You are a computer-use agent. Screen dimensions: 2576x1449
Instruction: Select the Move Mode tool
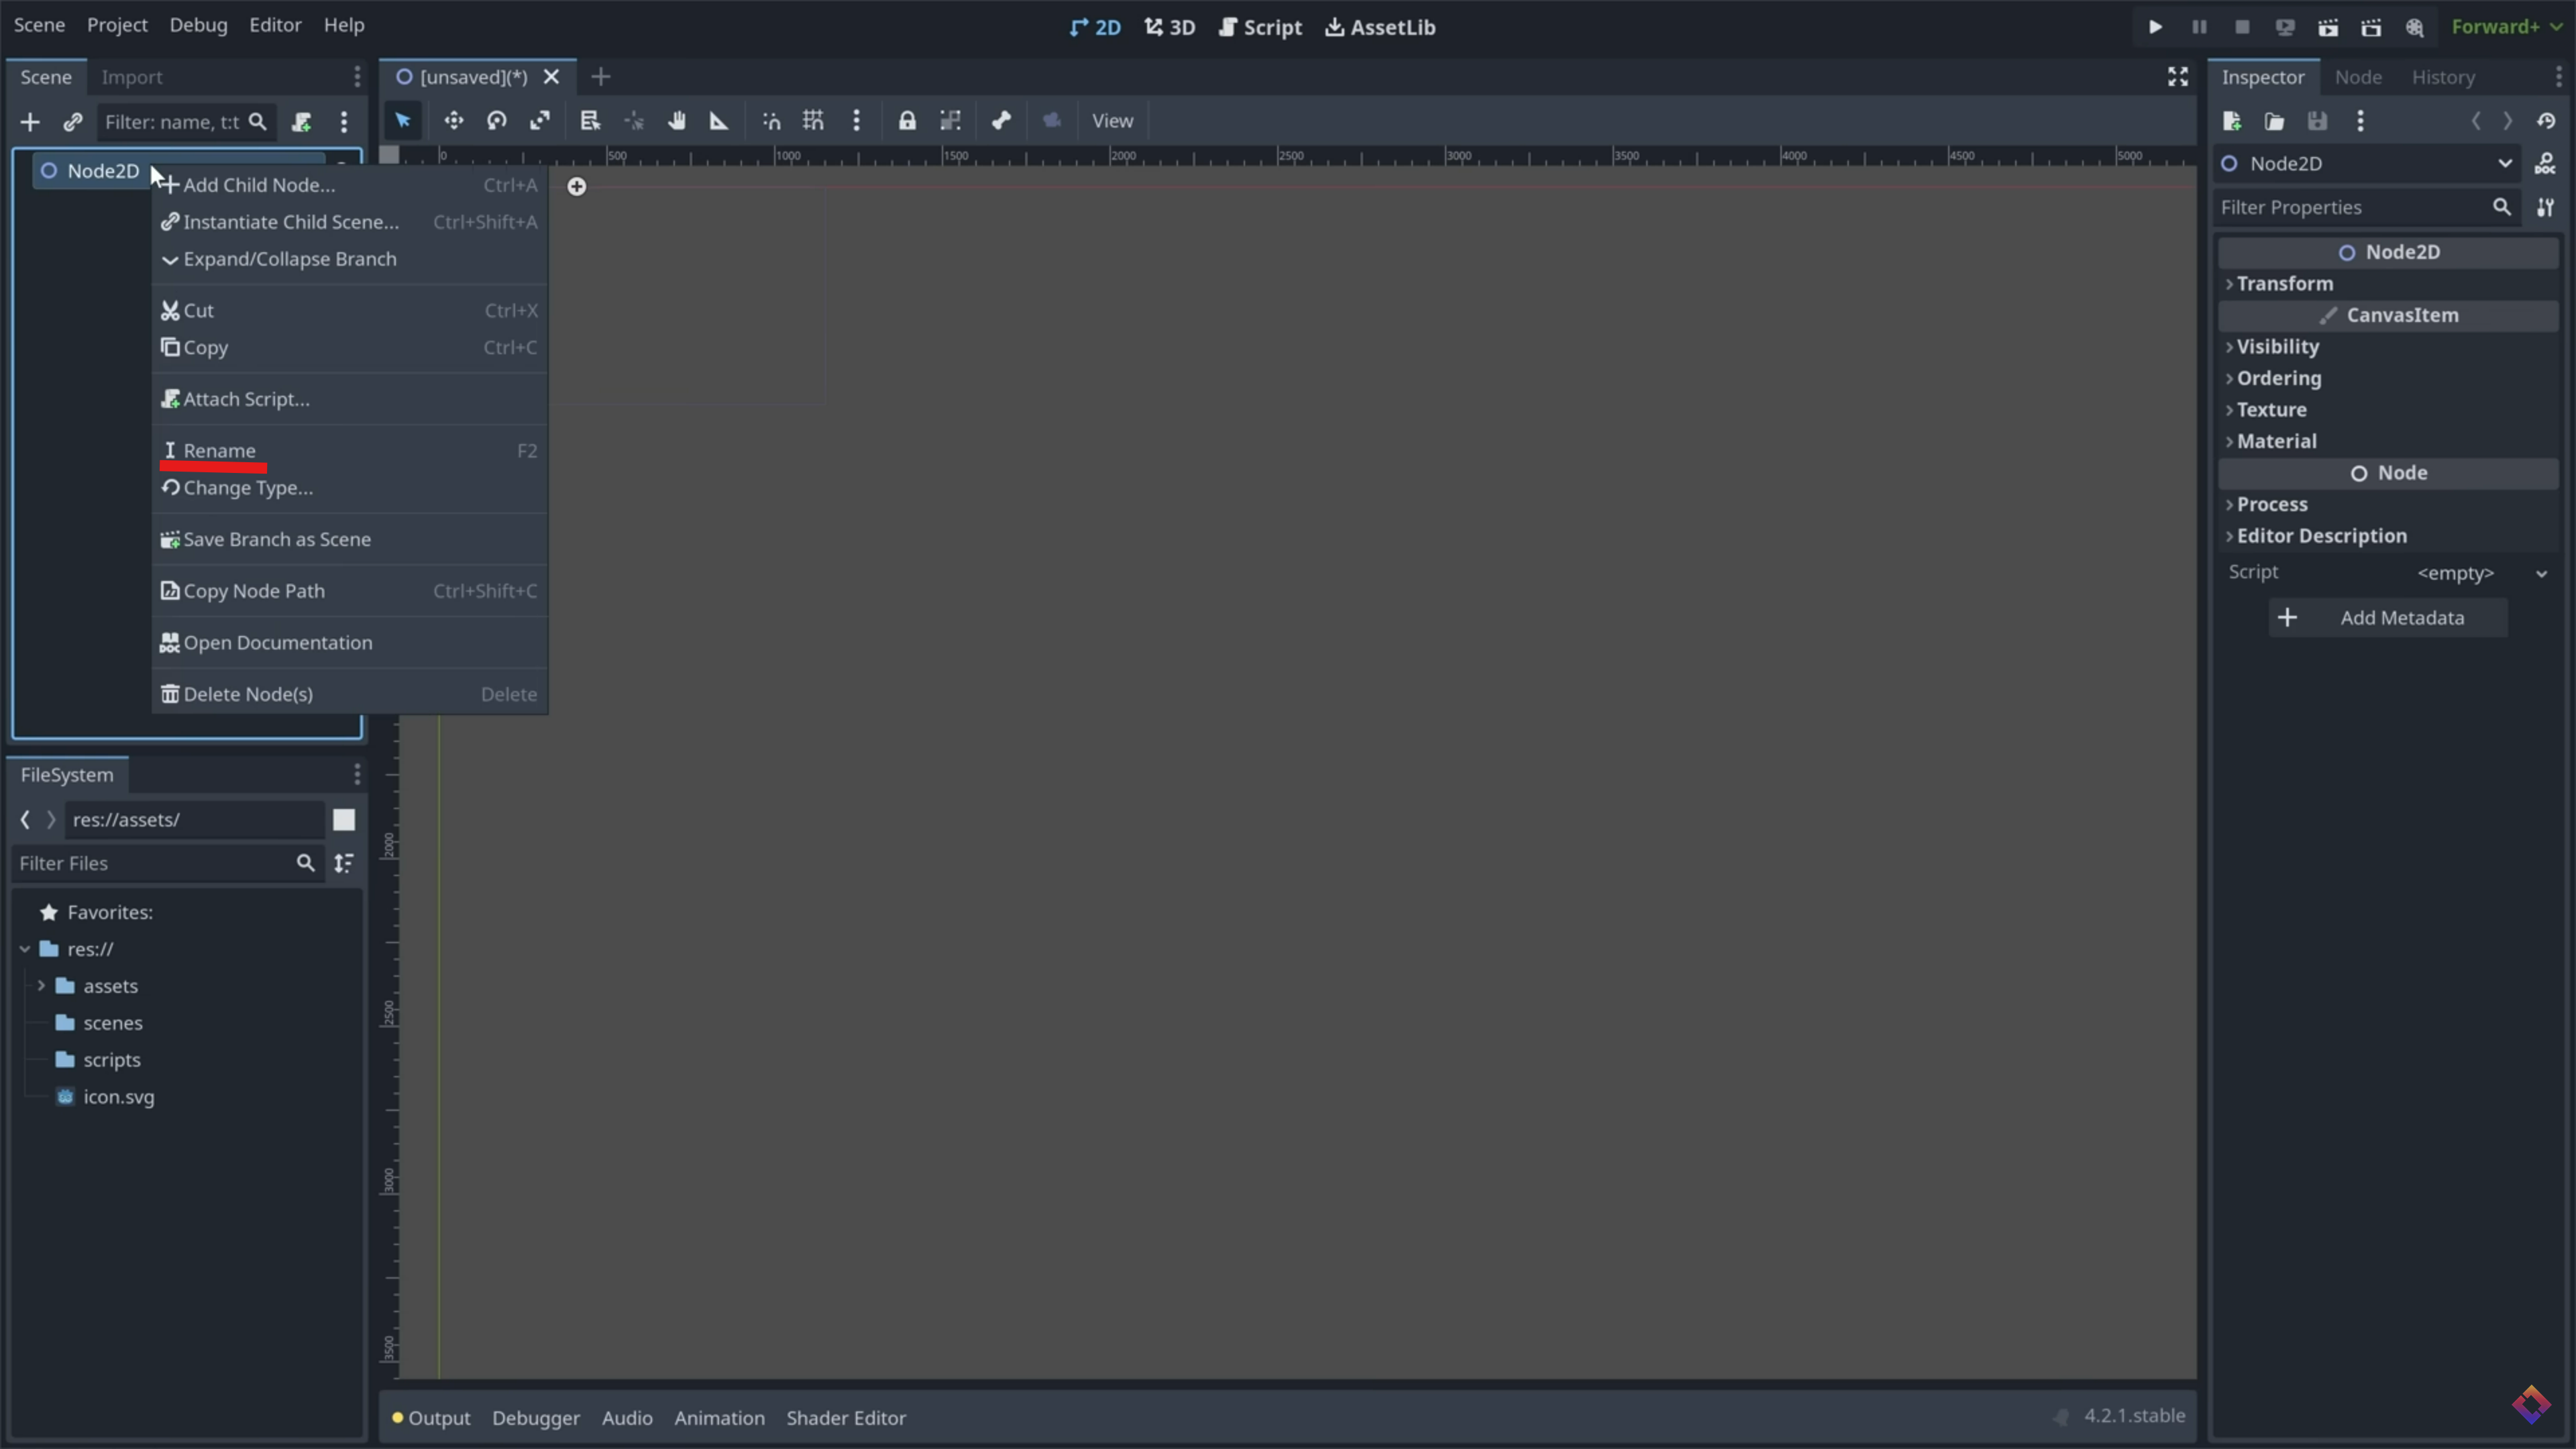point(453,121)
